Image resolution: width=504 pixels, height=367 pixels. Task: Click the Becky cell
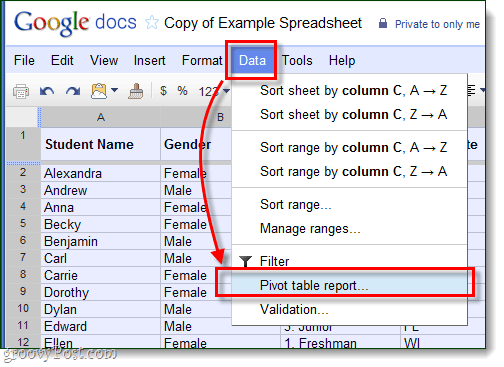tap(101, 224)
